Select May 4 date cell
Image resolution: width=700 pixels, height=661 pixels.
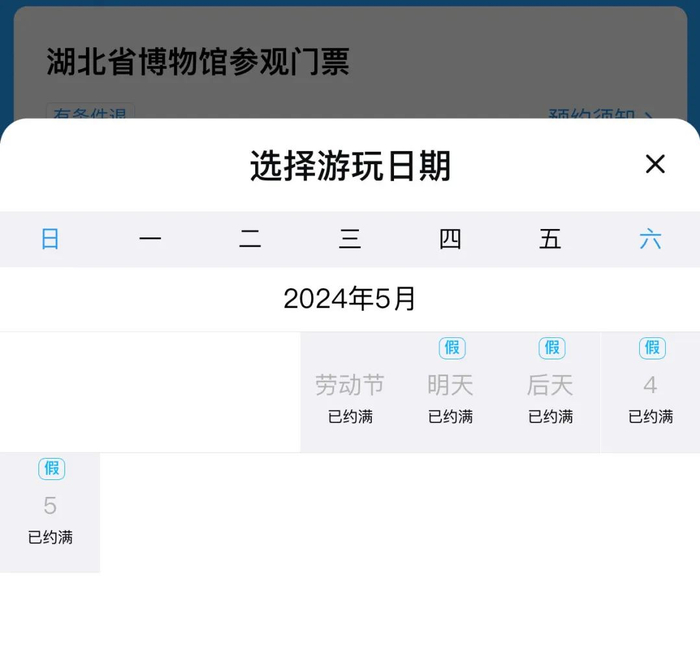click(650, 392)
